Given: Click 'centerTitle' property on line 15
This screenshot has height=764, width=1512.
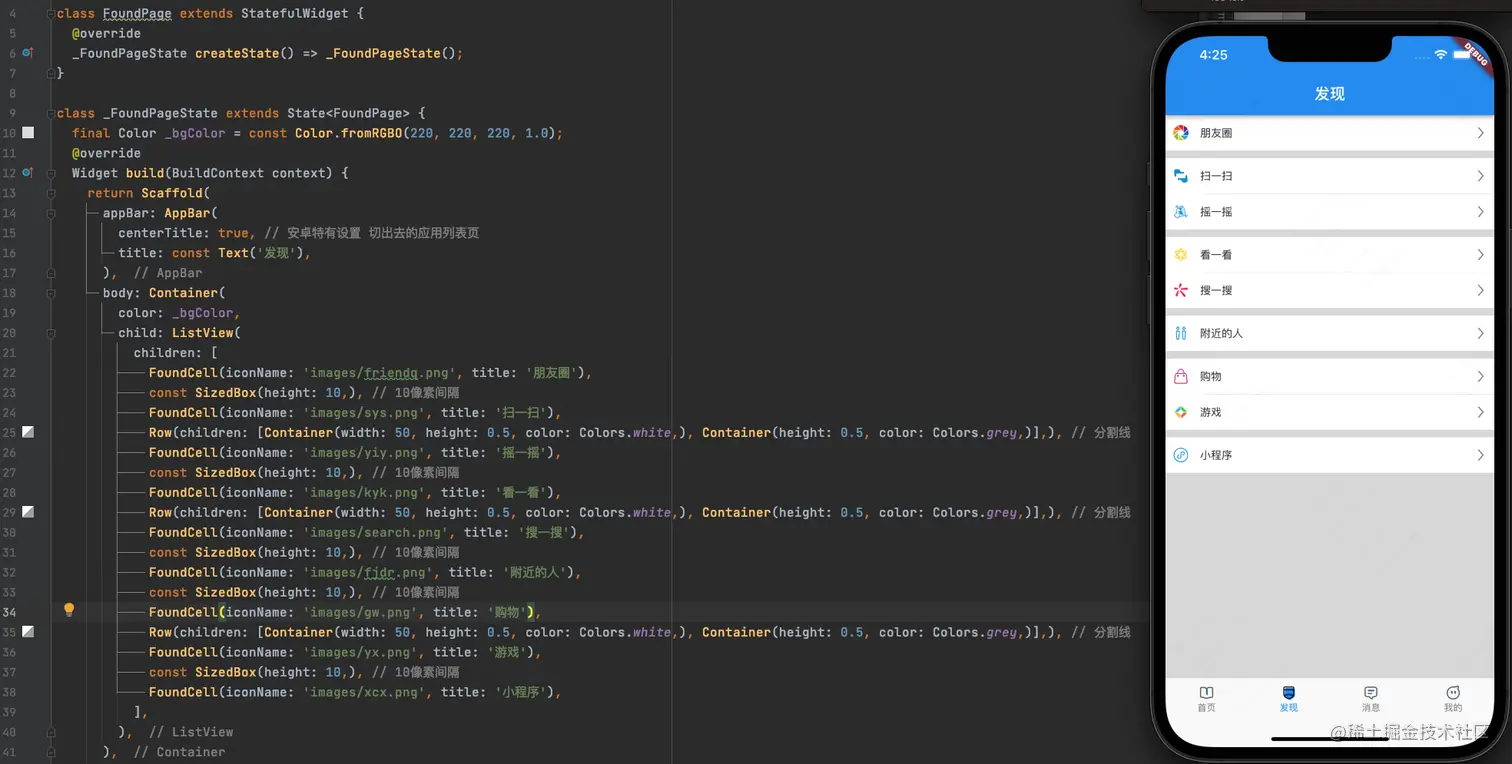Looking at the screenshot, I should click(x=160, y=233).
